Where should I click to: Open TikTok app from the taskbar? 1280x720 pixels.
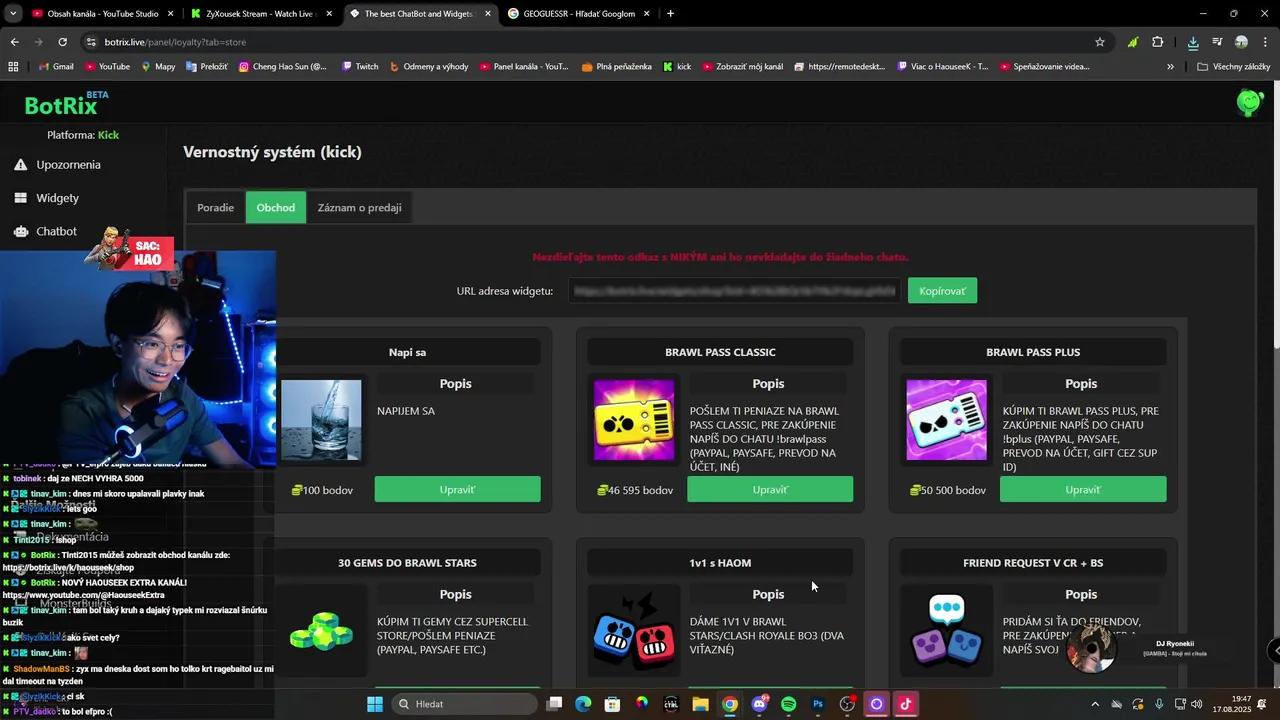pyautogui.click(x=905, y=704)
